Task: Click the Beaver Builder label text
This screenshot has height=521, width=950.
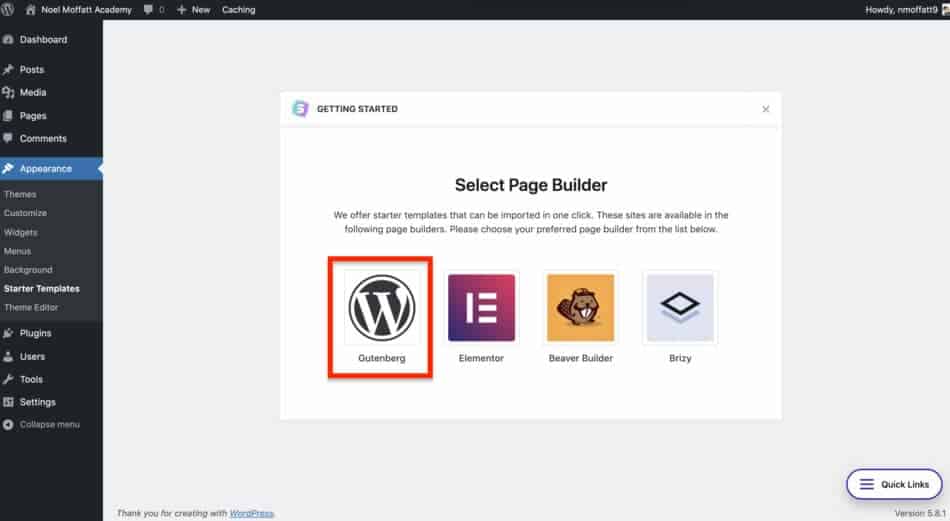Action: click(580, 358)
